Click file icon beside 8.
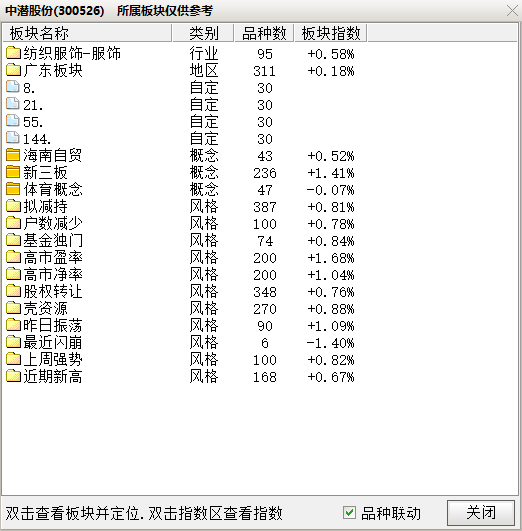Image resolution: width=522 pixels, height=531 pixels. (13, 86)
